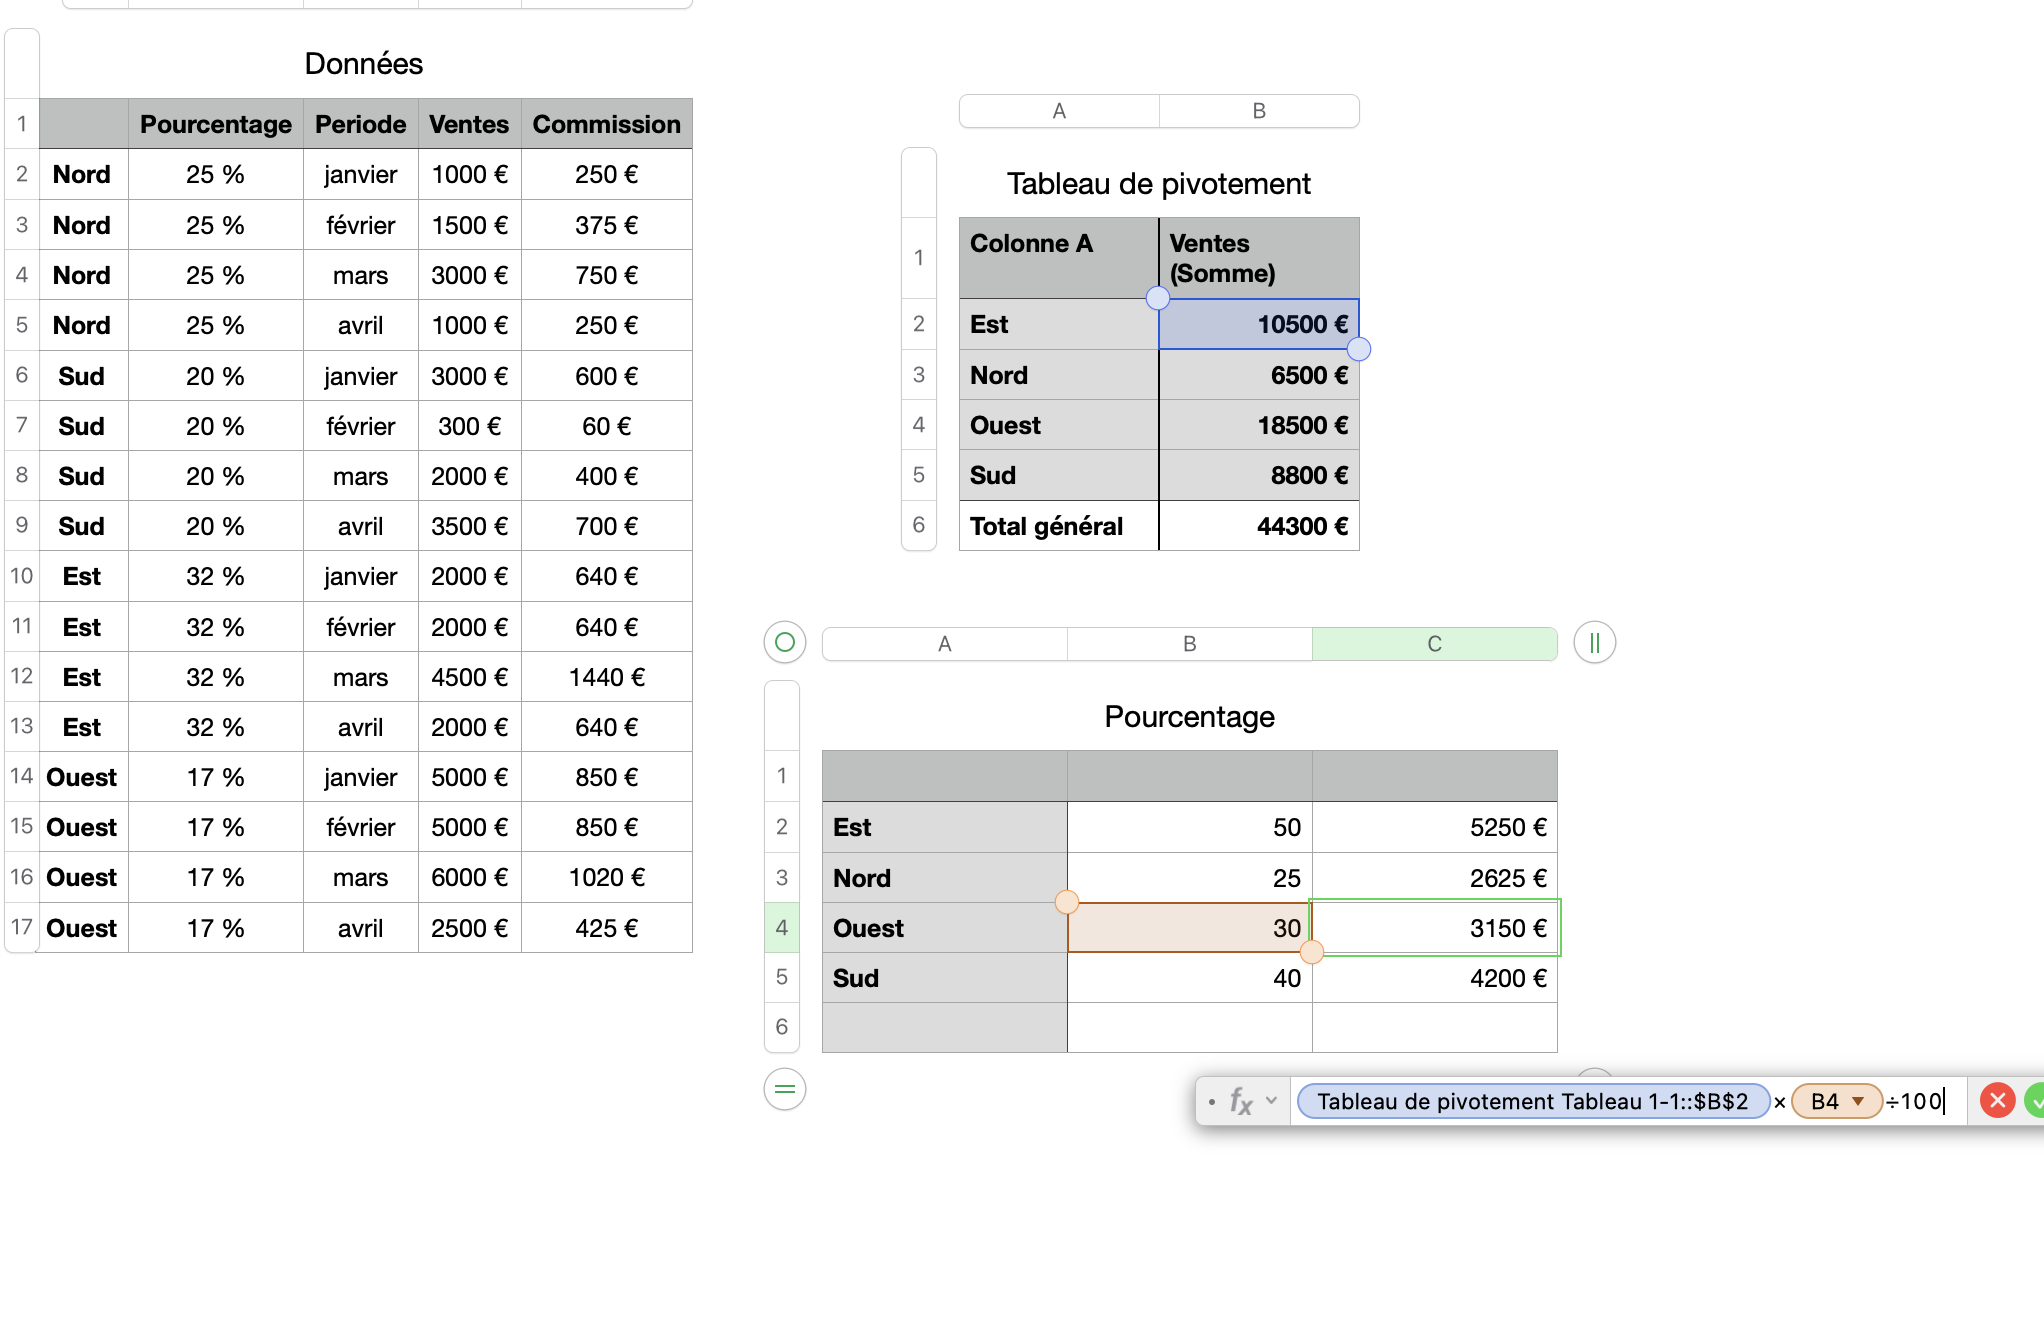Click the pivot cell showing 18500 €
This screenshot has height=1320, width=2044.
tap(1259, 425)
